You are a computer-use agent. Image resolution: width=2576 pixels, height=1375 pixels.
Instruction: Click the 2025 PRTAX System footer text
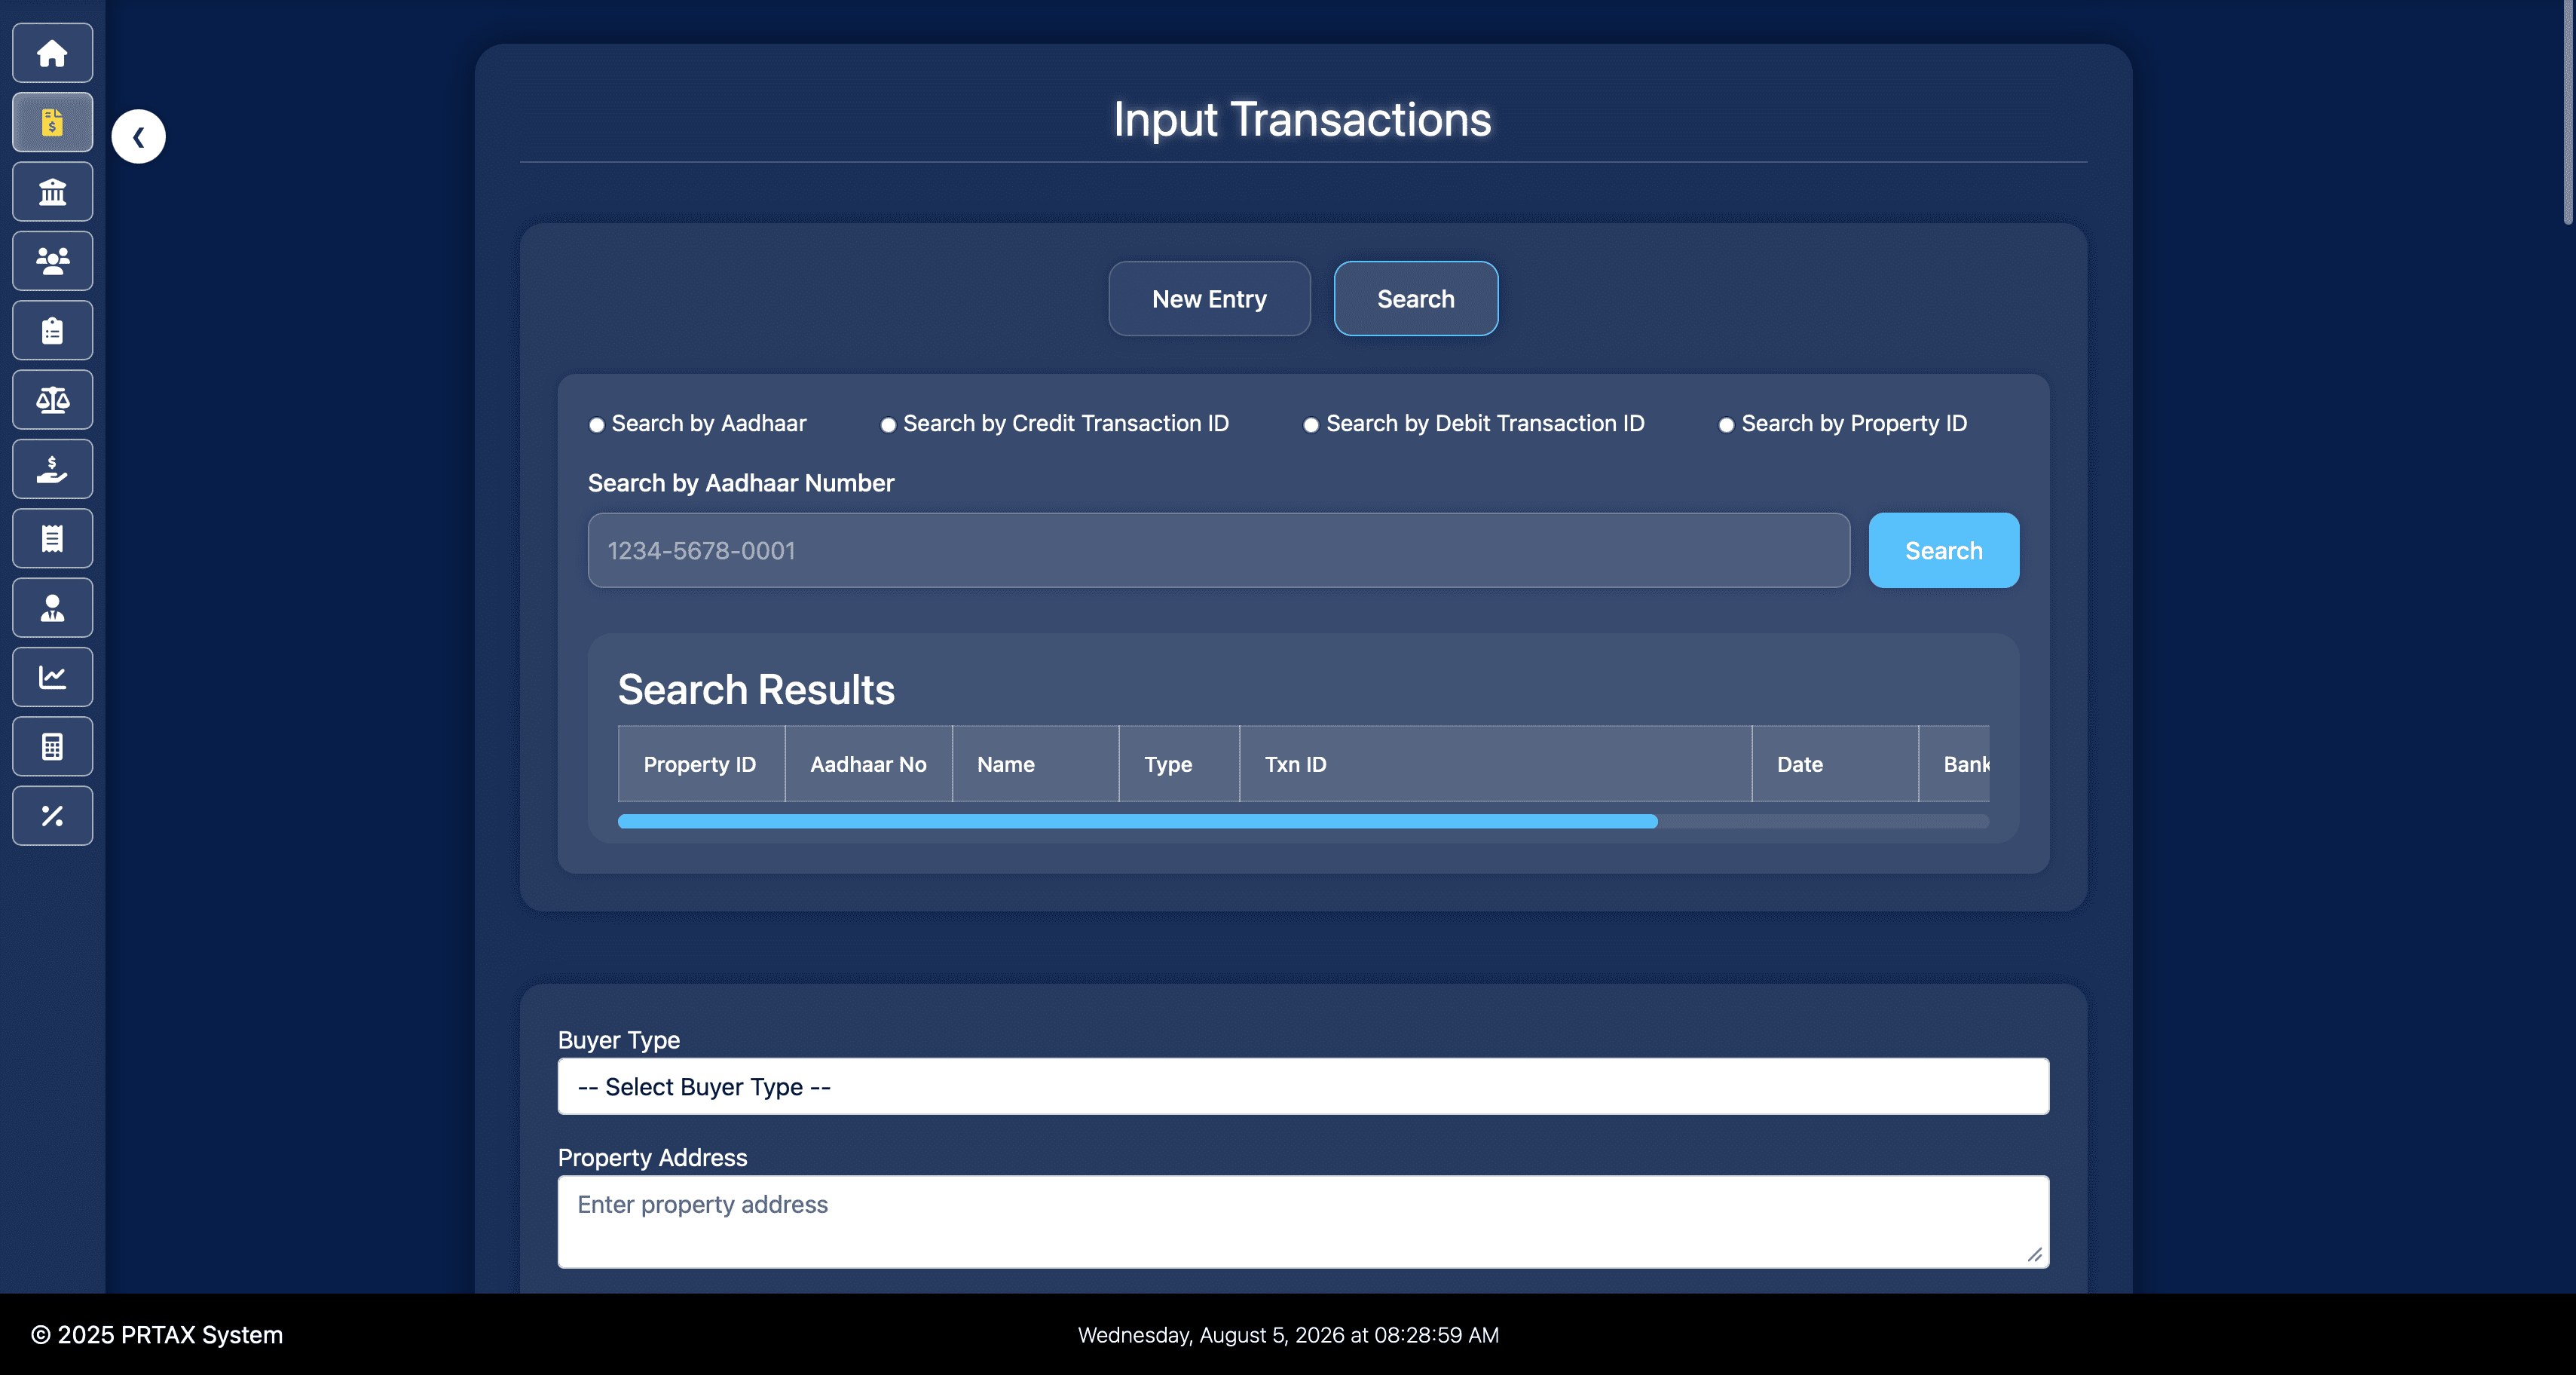[x=157, y=1335]
